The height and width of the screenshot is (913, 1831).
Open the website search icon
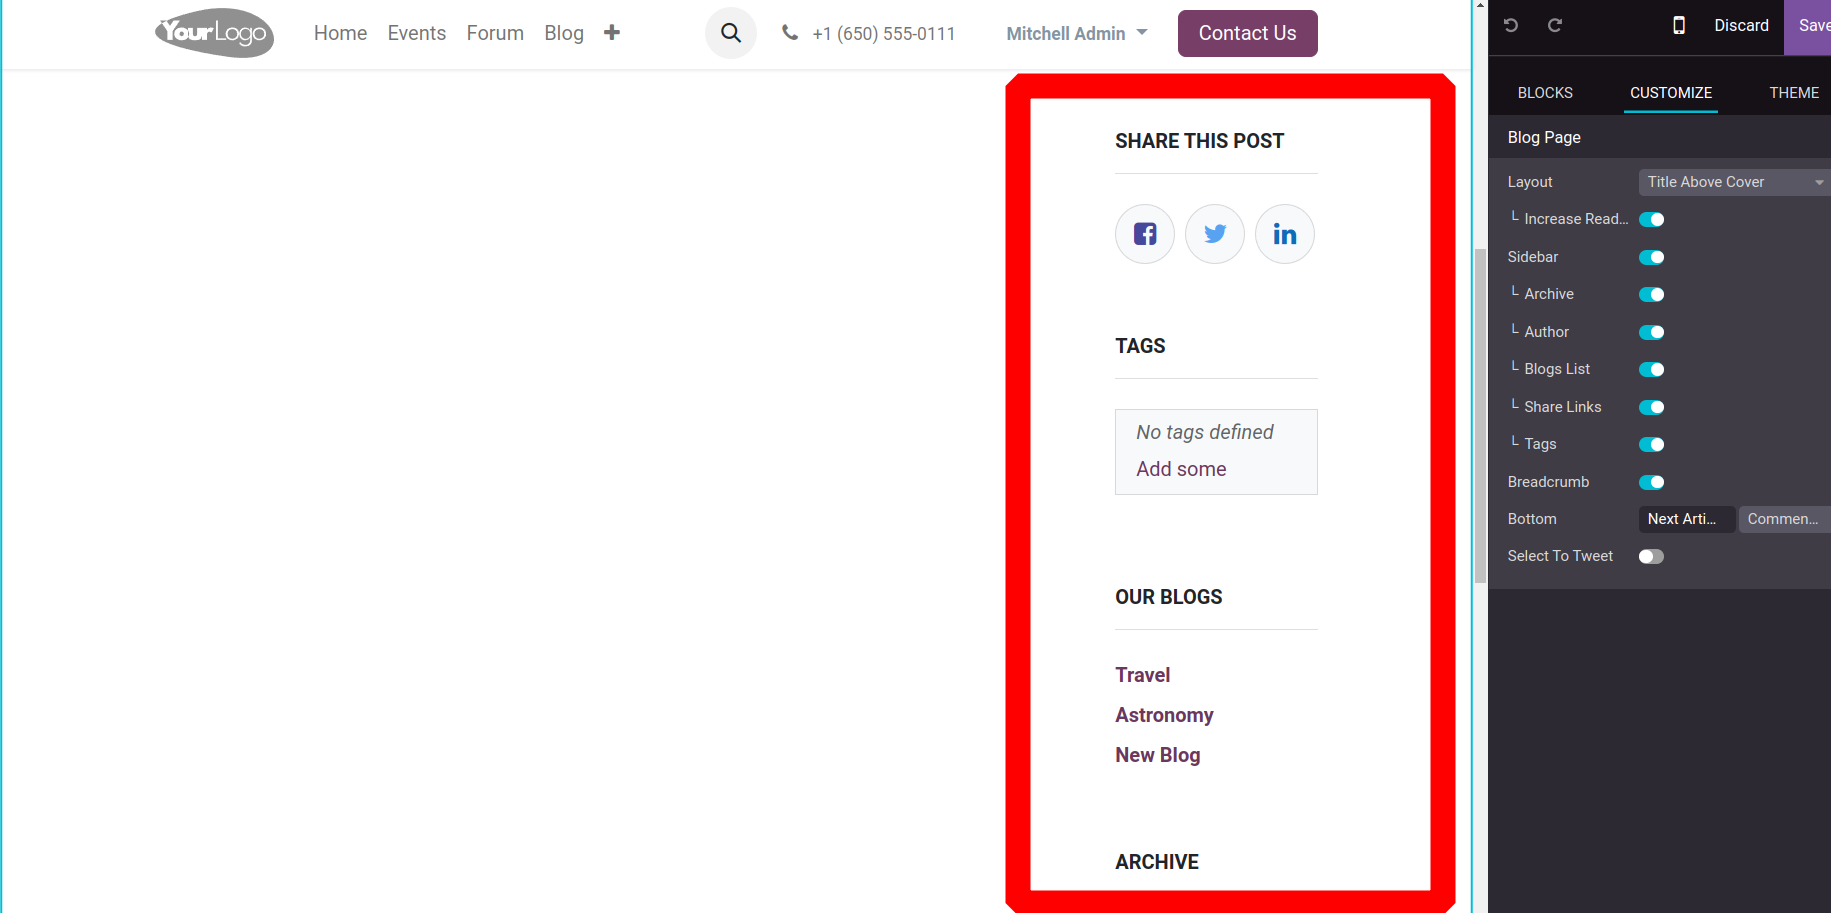[731, 33]
